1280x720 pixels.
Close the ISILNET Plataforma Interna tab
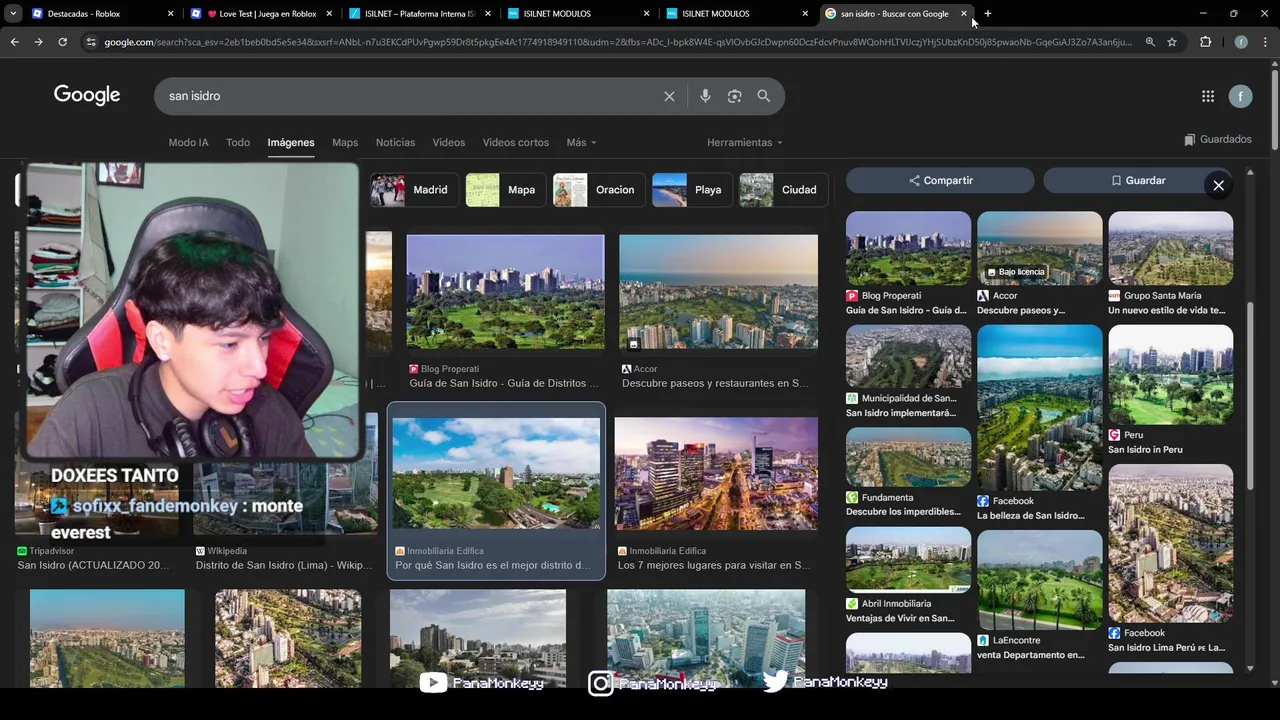click(x=487, y=14)
